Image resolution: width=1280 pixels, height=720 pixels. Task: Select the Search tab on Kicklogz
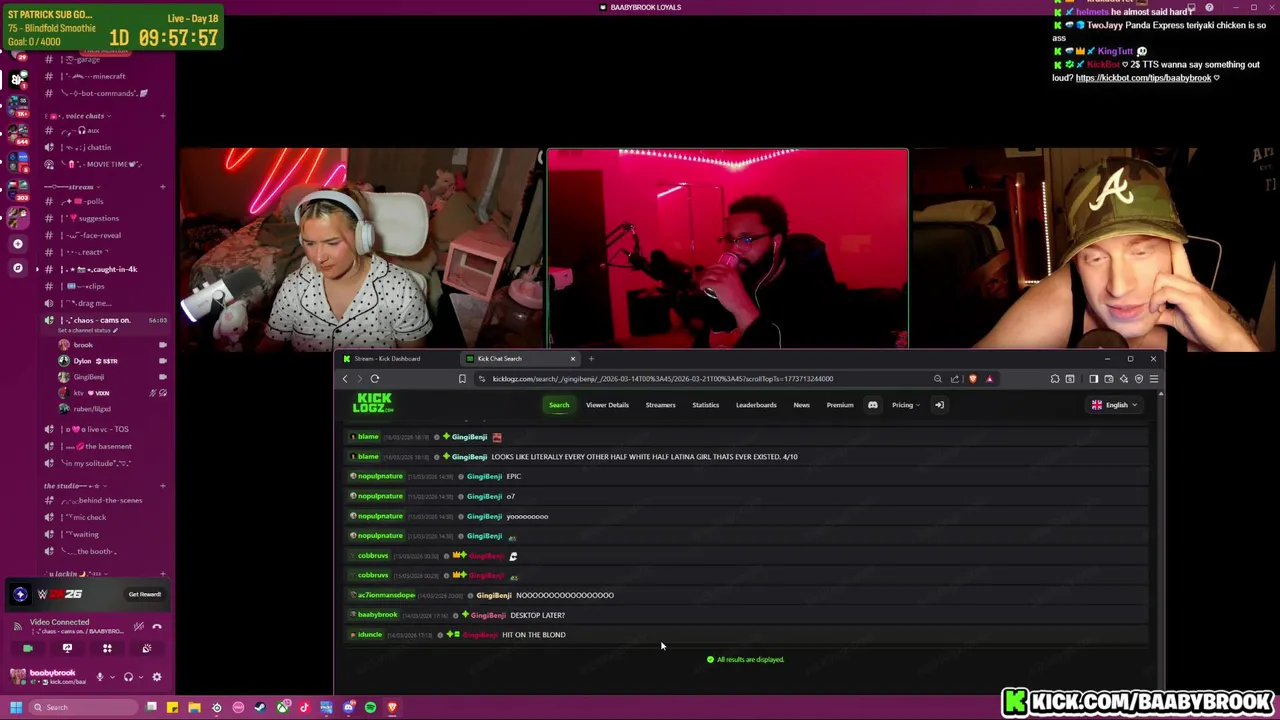click(559, 405)
